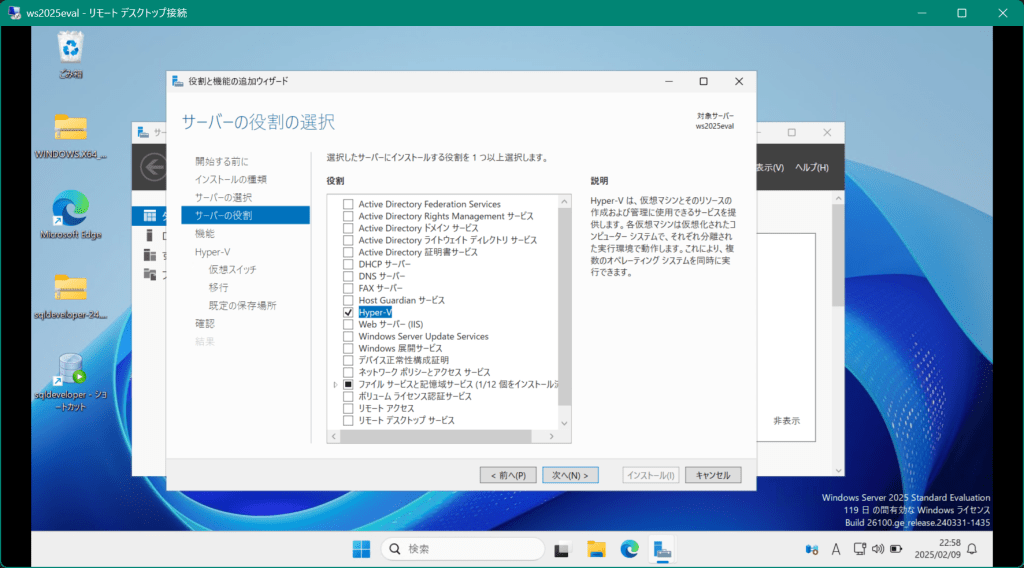Open File Explorer from the taskbar

coord(596,548)
